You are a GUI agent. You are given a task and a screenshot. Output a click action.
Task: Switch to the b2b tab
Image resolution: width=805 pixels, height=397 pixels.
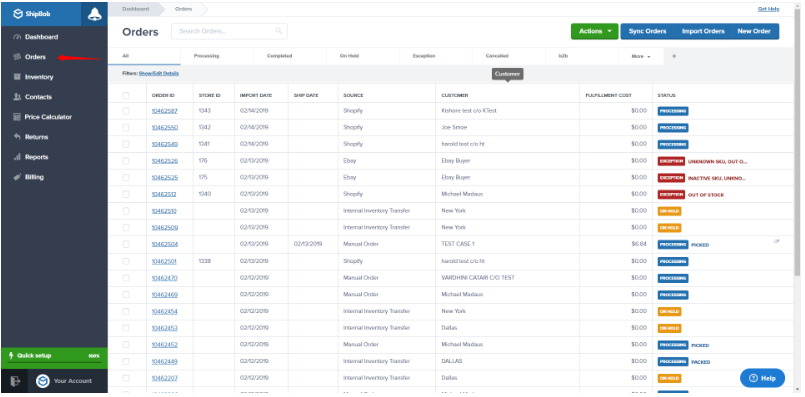click(x=582, y=56)
